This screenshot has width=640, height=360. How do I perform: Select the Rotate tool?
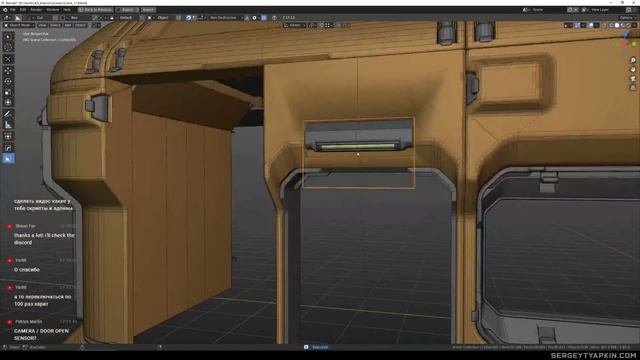click(8, 81)
